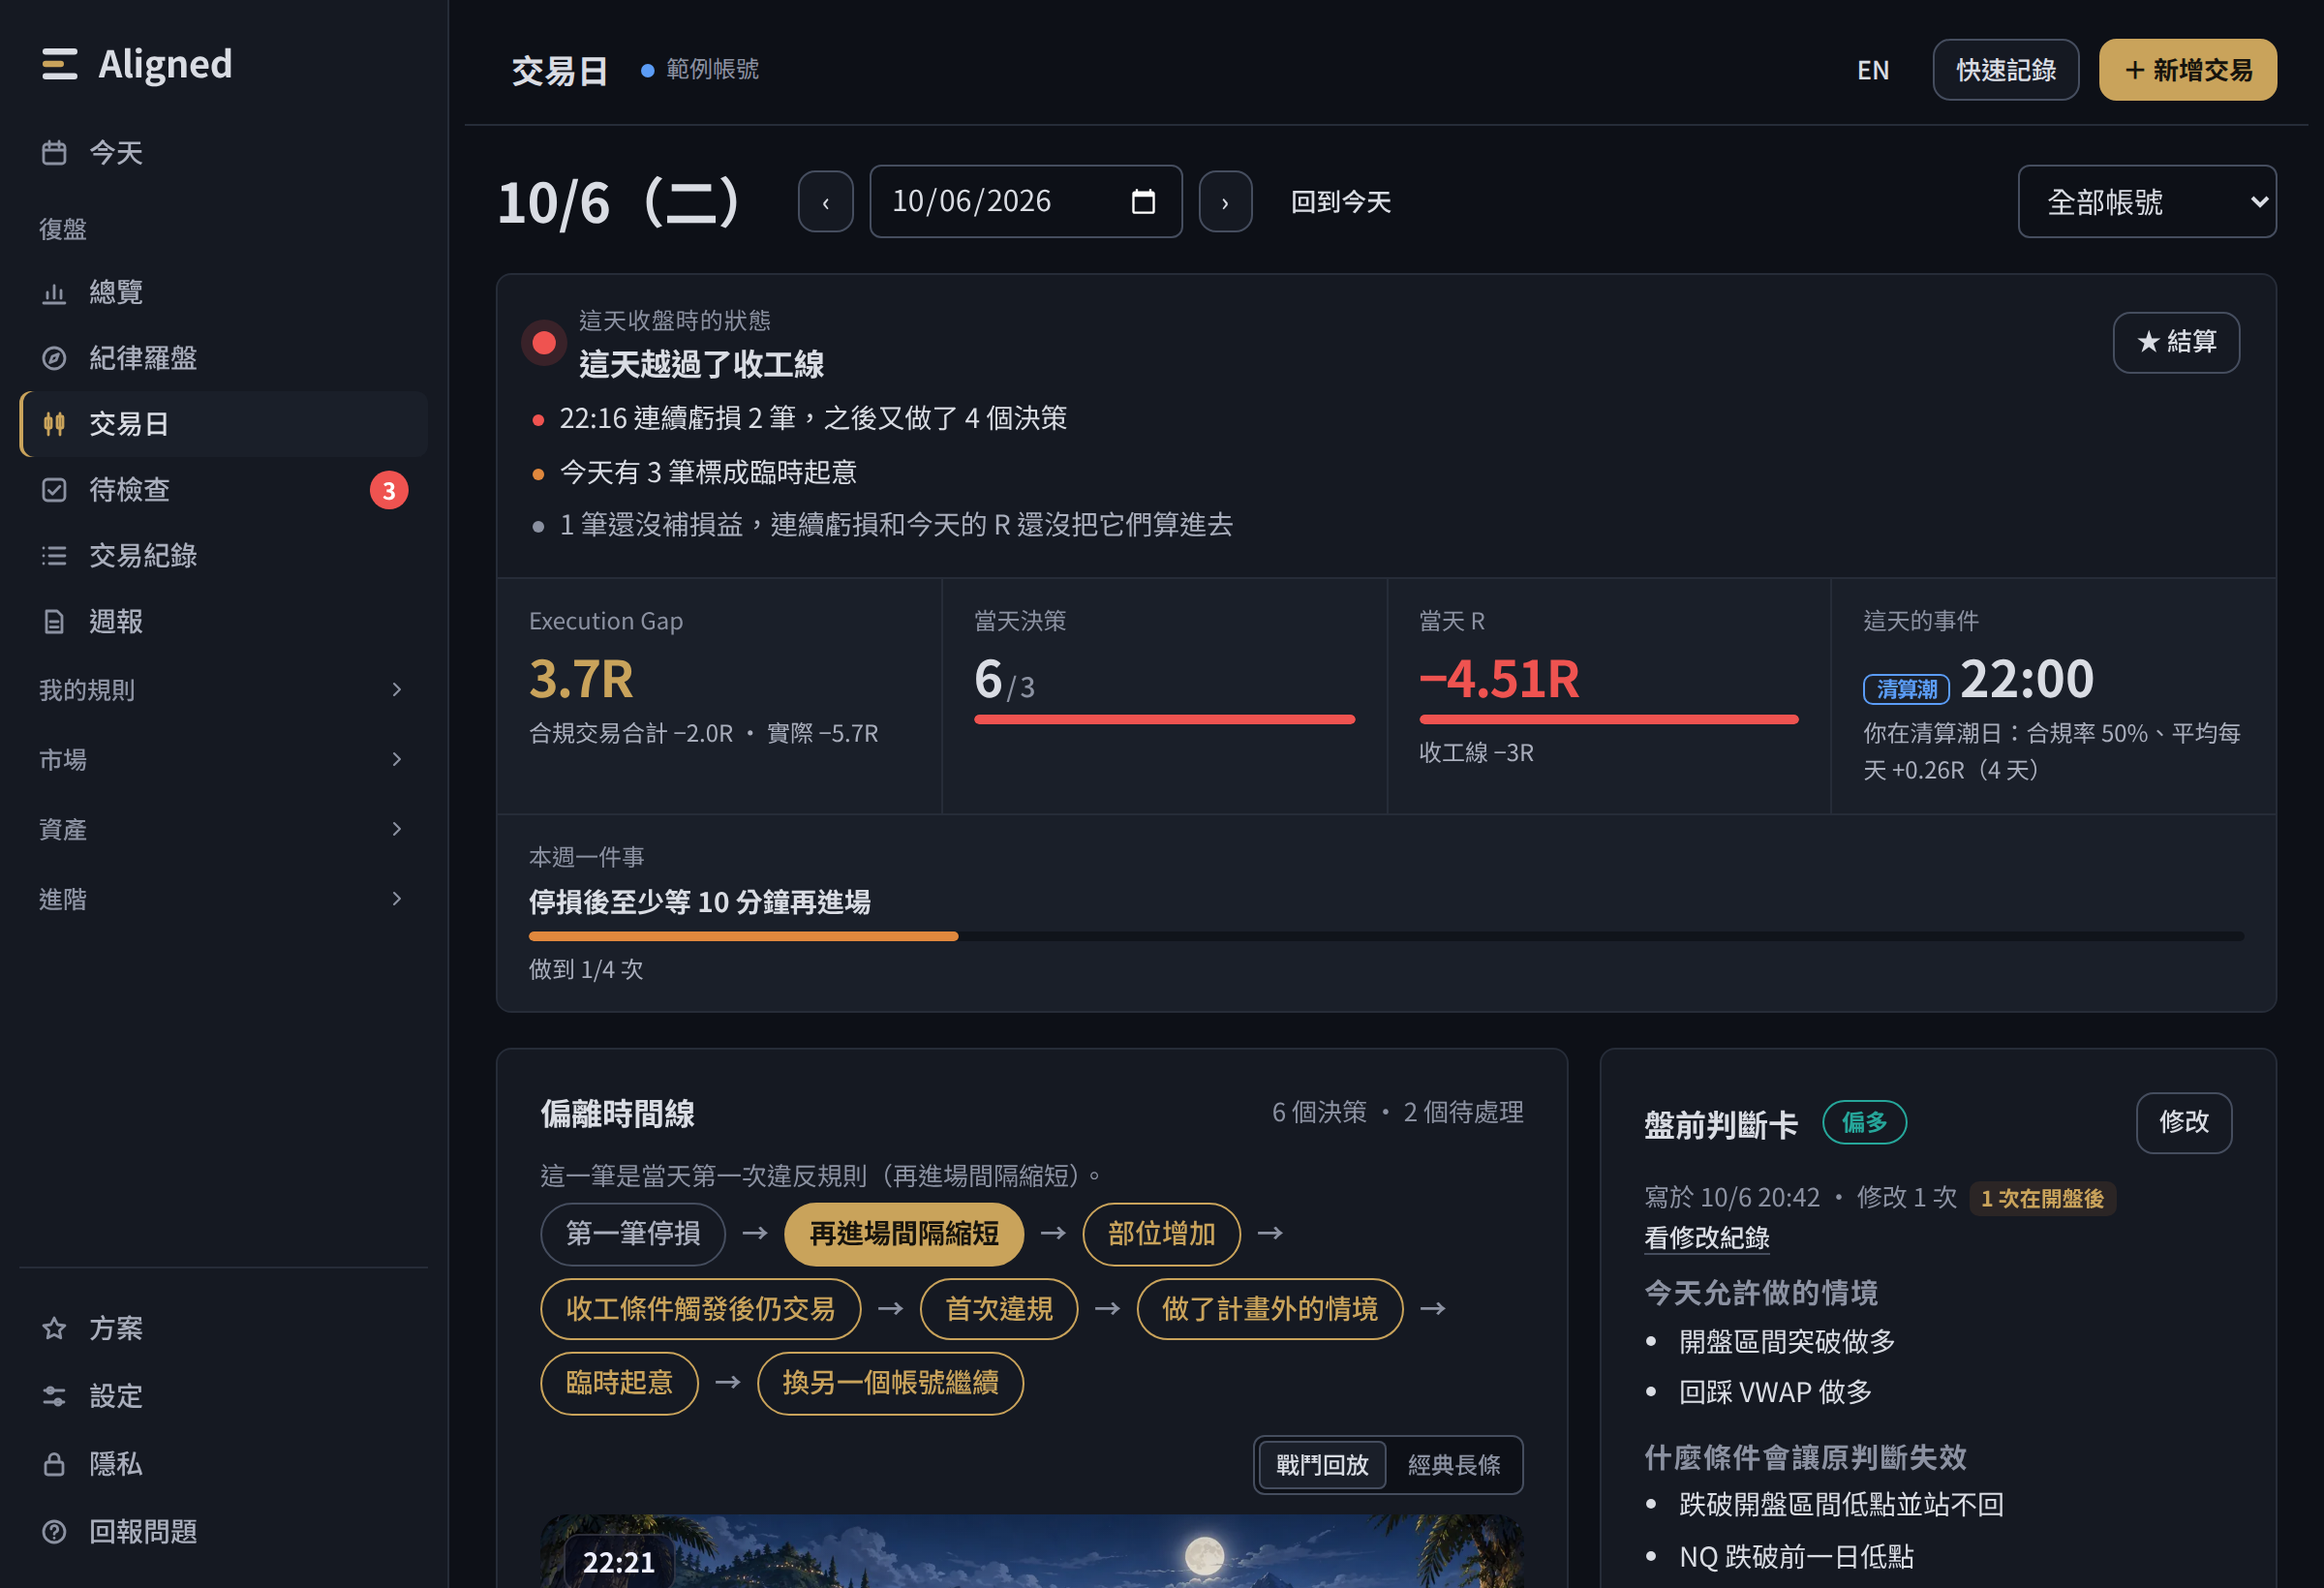Select the 部位增加 timeline chip
This screenshot has width=2324, height=1588.
point(1162,1234)
